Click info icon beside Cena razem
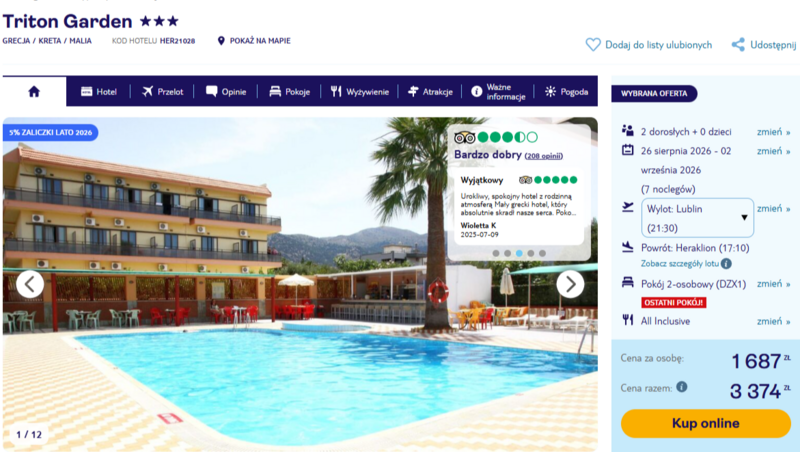The width and height of the screenshot is (800, 452). pyautogui.click(x=682, y=387)
